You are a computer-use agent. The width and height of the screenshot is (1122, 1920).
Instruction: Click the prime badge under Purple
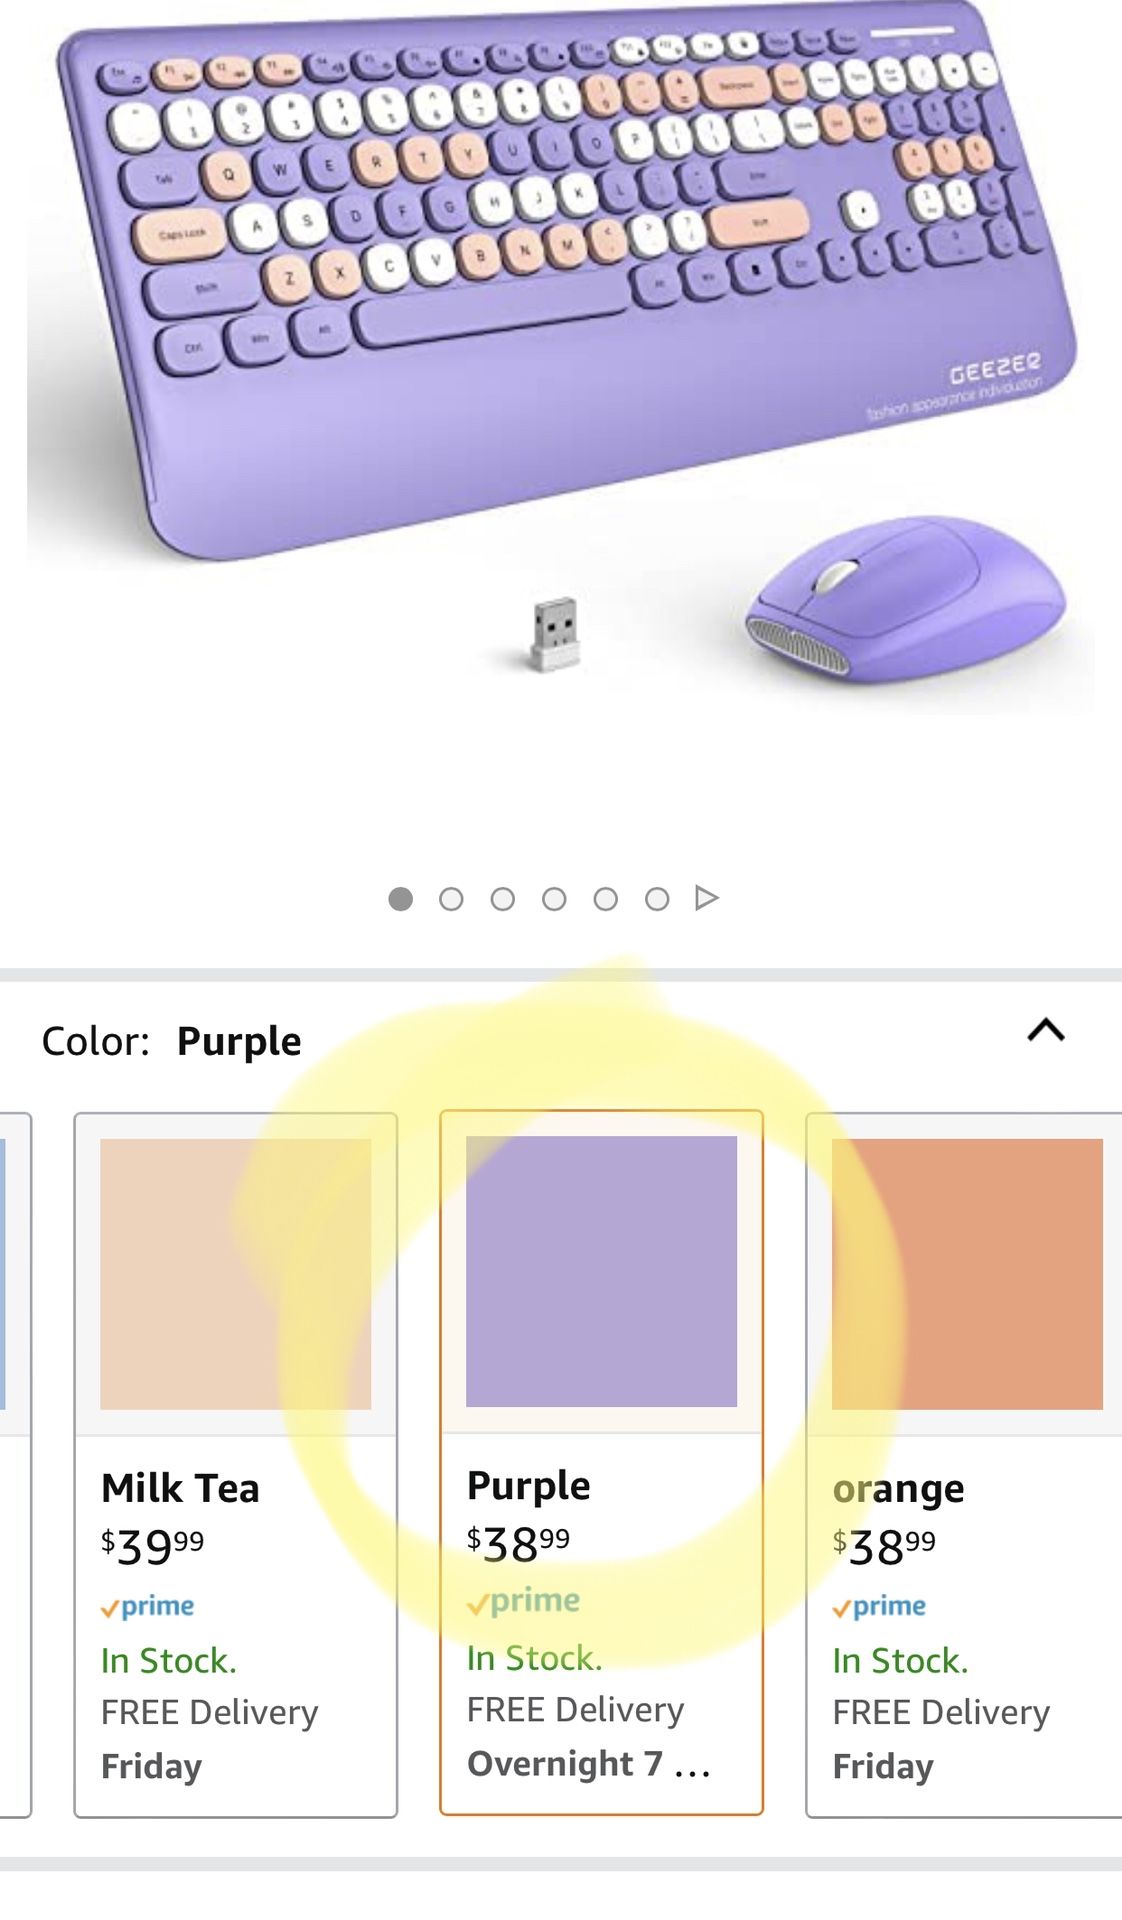[x=524, y=1601]
